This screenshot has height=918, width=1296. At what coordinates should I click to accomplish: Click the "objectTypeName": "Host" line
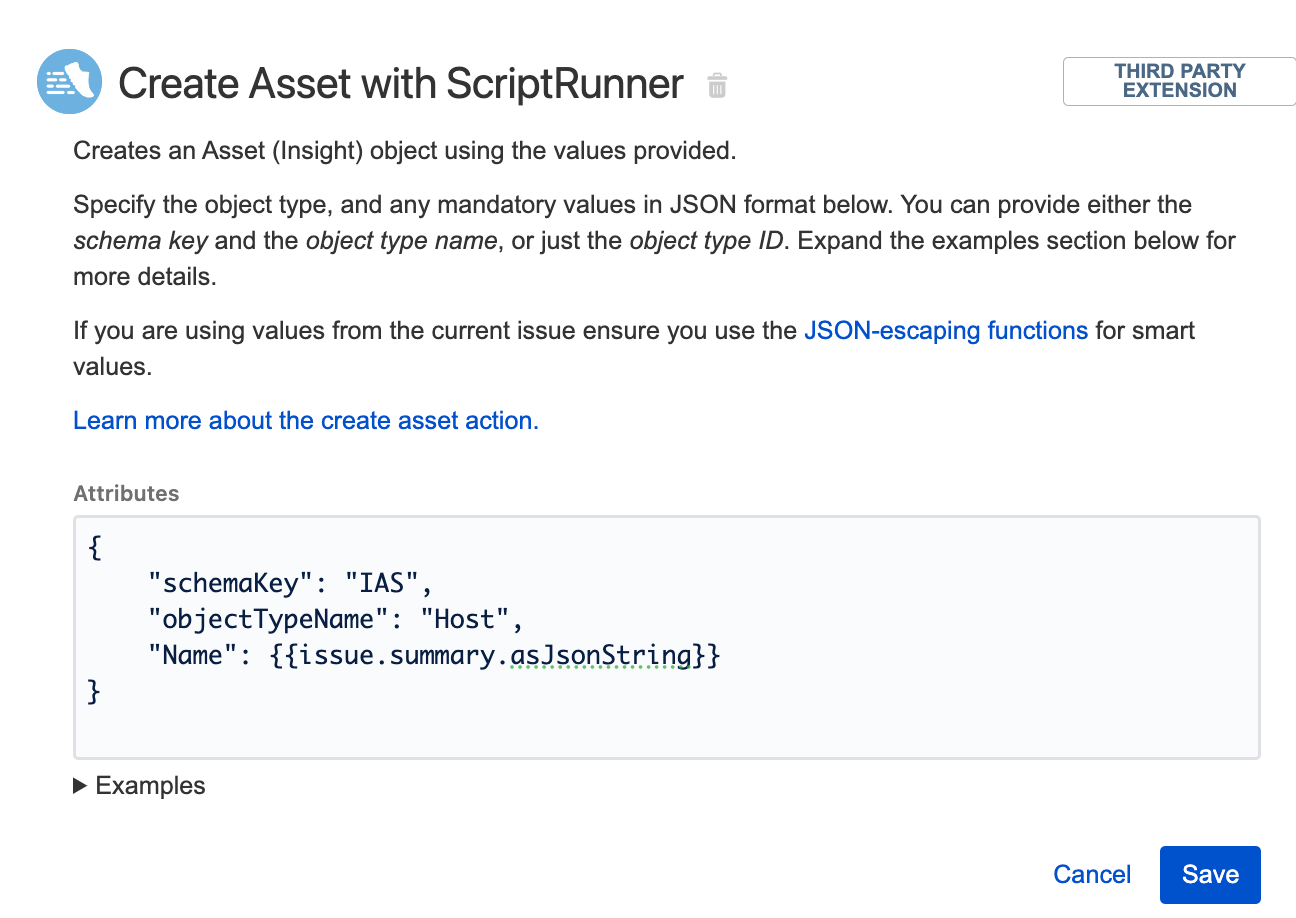[335, 620]
